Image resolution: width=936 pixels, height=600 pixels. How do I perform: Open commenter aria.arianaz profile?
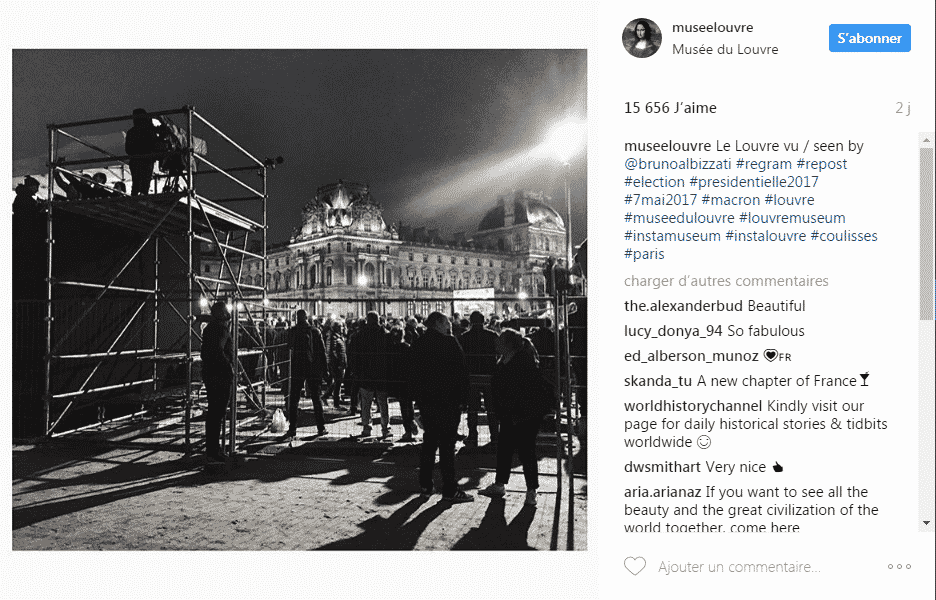662,492
